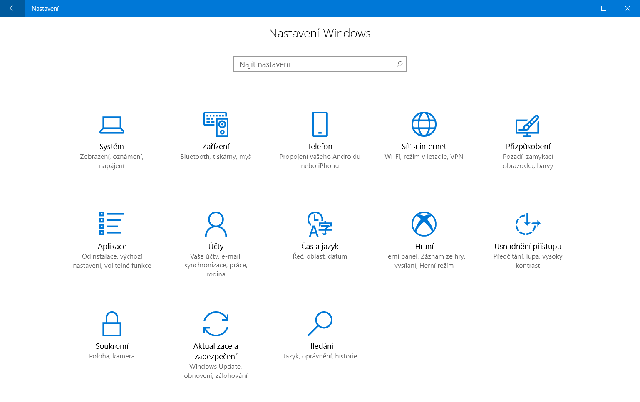Click the Nastavení title bar label
This screenshot has height=402, width=640.
(45, 8)
